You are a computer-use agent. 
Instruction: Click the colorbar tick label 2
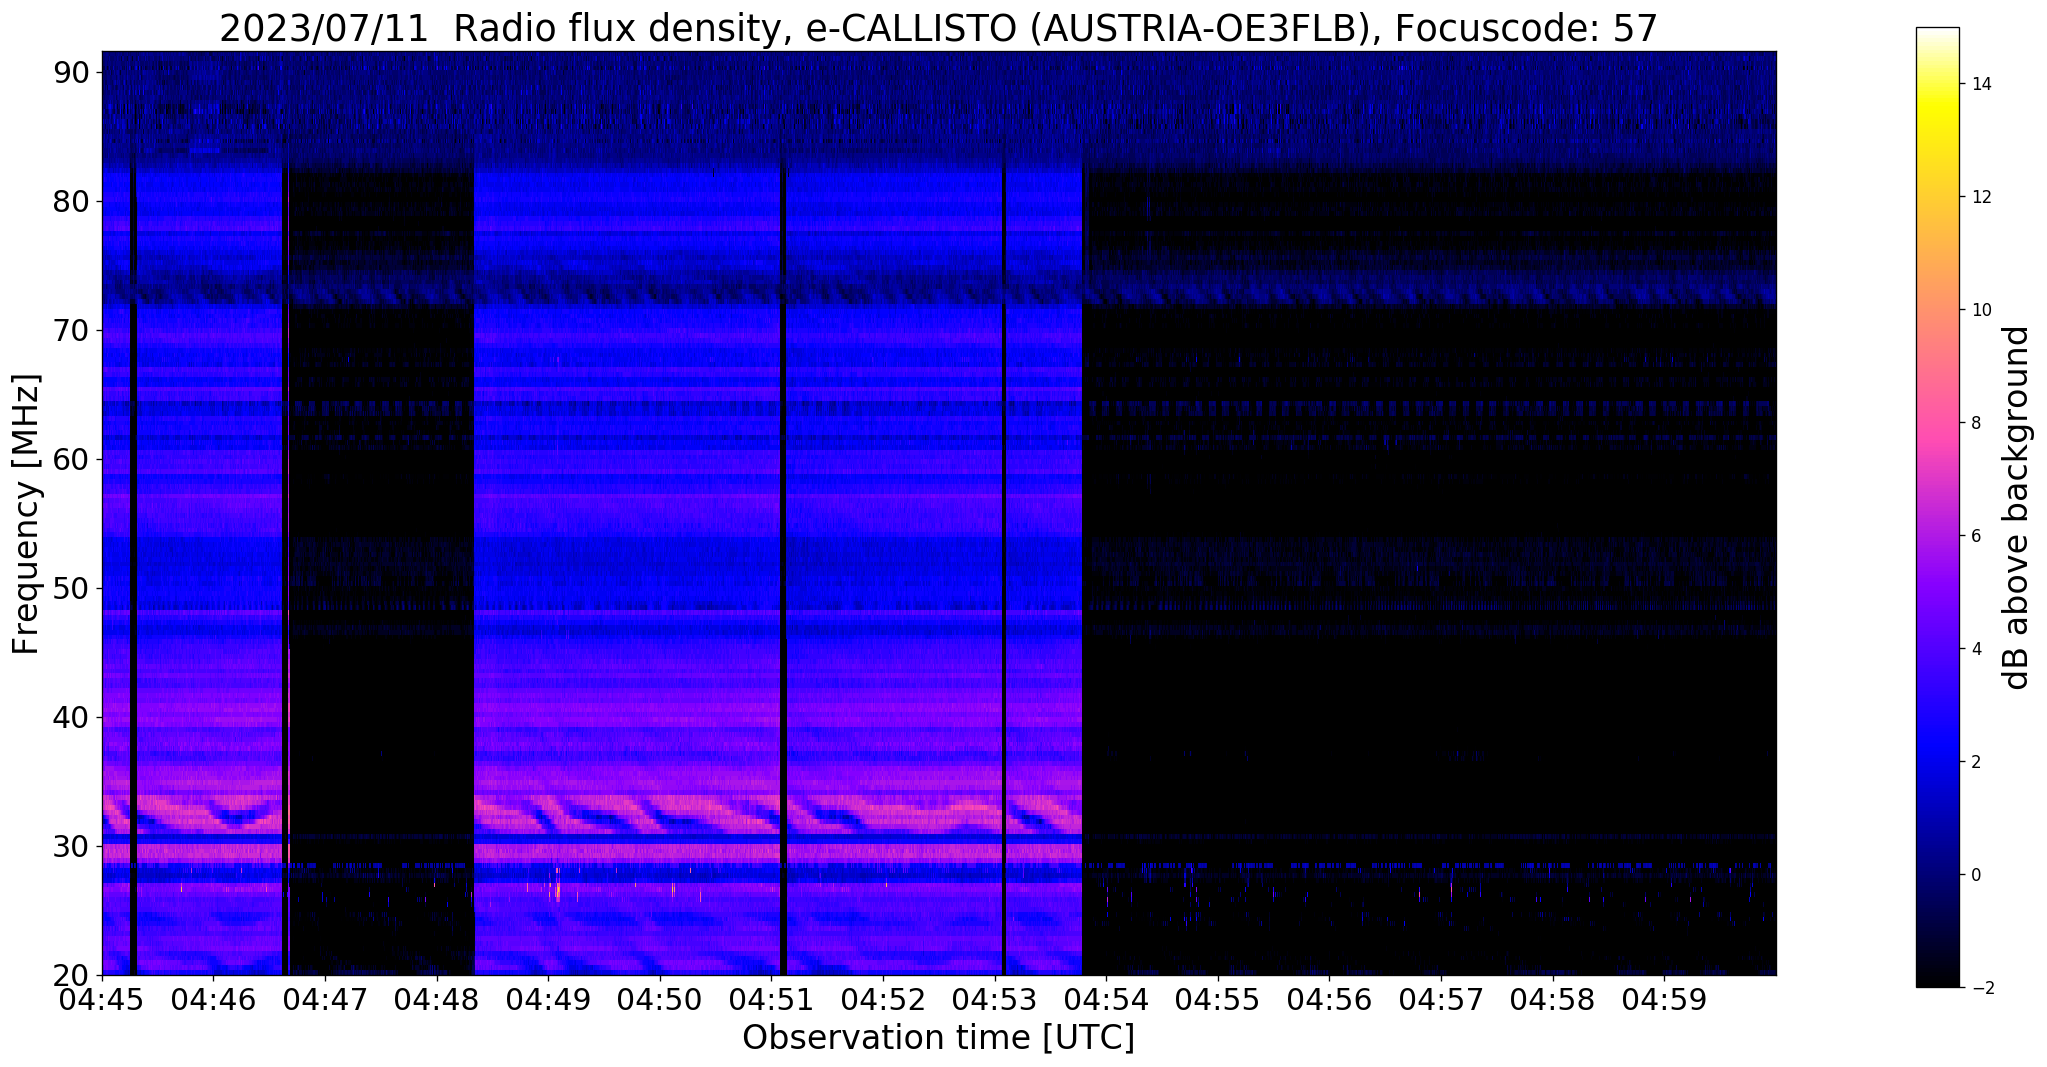point(1974,762)
